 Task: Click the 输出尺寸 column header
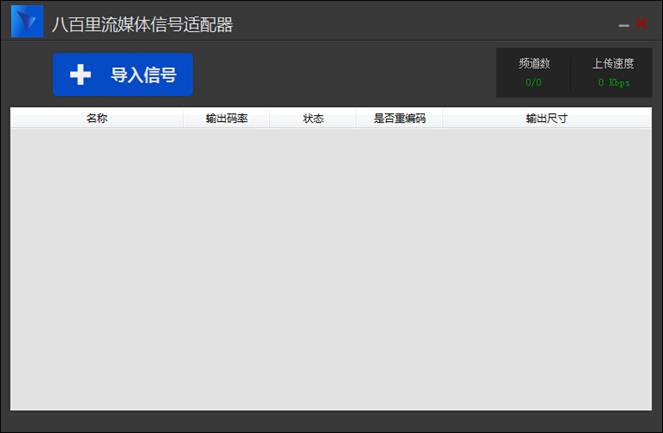click(547, 118)
